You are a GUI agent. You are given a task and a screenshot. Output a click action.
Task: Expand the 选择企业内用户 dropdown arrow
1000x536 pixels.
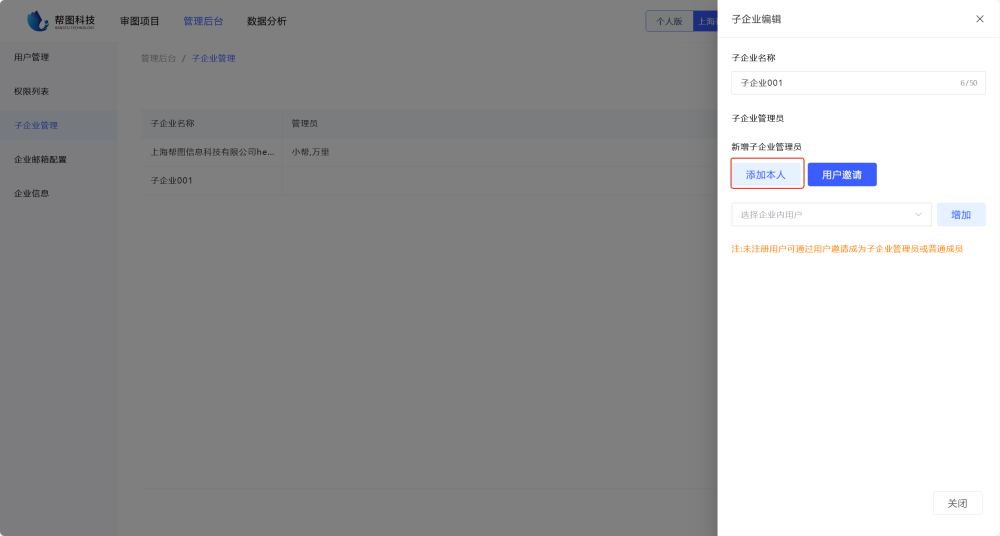(918, 214)
